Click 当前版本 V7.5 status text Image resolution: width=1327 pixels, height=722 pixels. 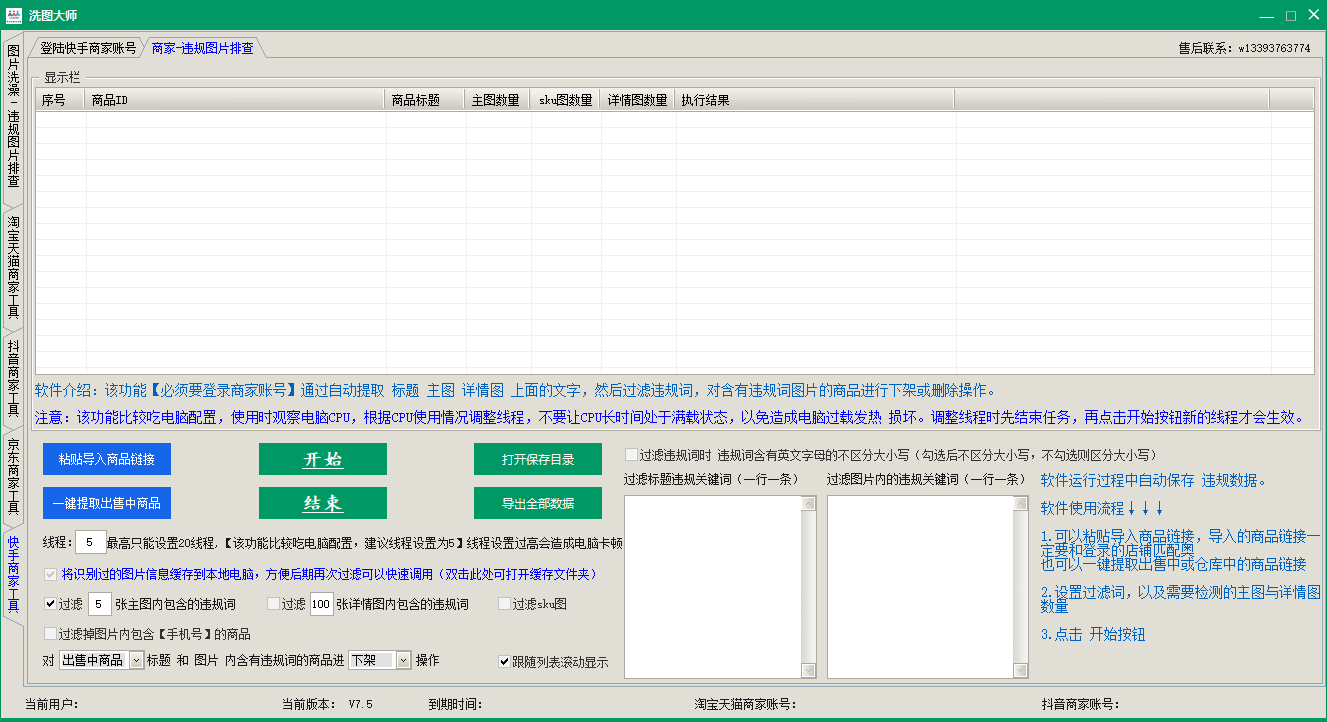click(327, 704)
